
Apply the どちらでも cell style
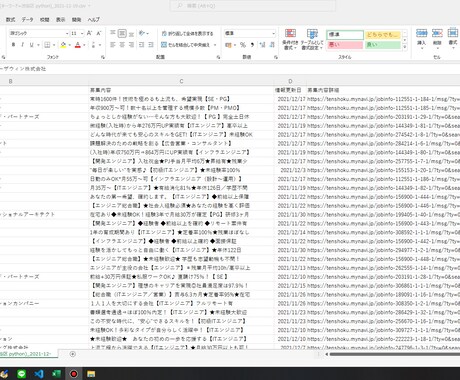382,35
